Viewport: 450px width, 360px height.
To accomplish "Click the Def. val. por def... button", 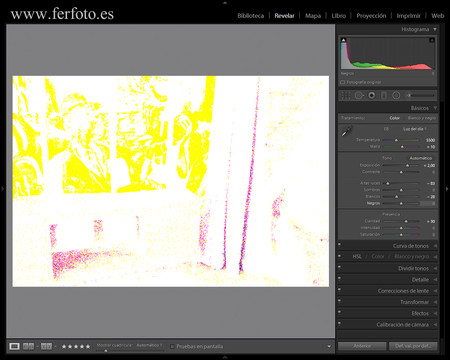I will click(413, 346).
